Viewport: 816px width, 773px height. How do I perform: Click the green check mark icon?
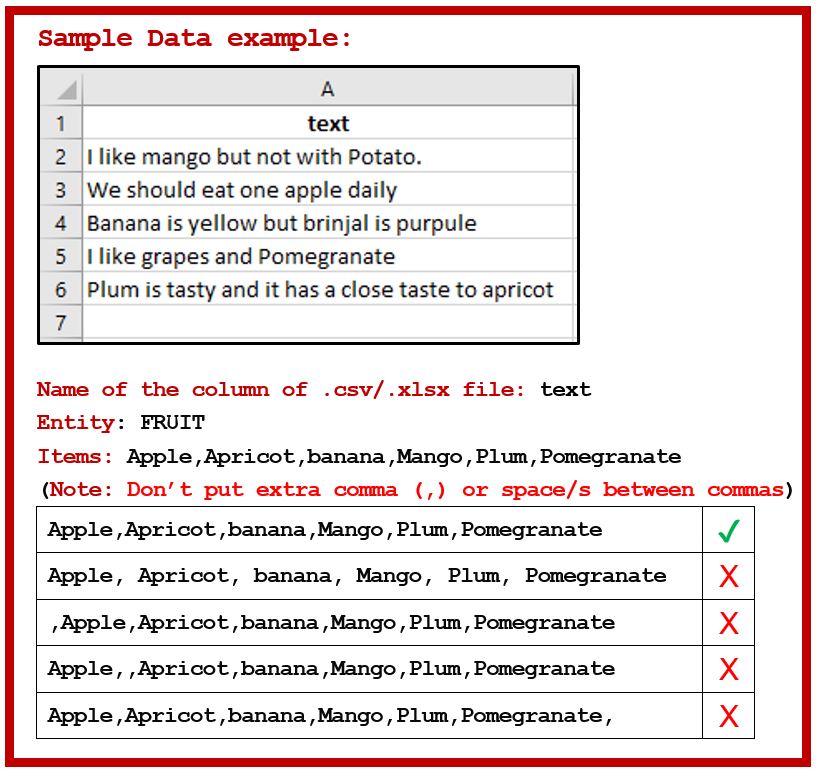coord(728,531)
